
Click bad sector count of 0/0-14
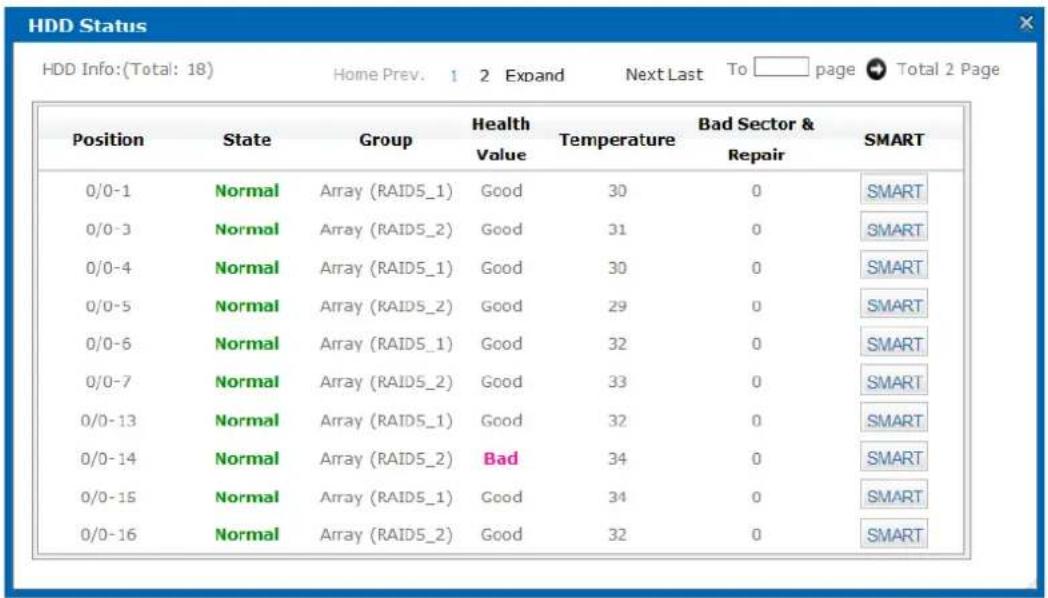pos(756,458)
